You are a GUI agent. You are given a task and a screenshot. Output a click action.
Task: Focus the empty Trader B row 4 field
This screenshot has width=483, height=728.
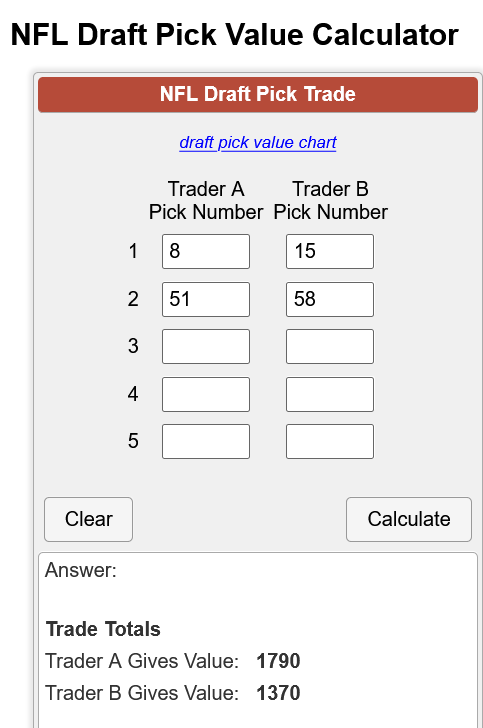tap(330, 394)
